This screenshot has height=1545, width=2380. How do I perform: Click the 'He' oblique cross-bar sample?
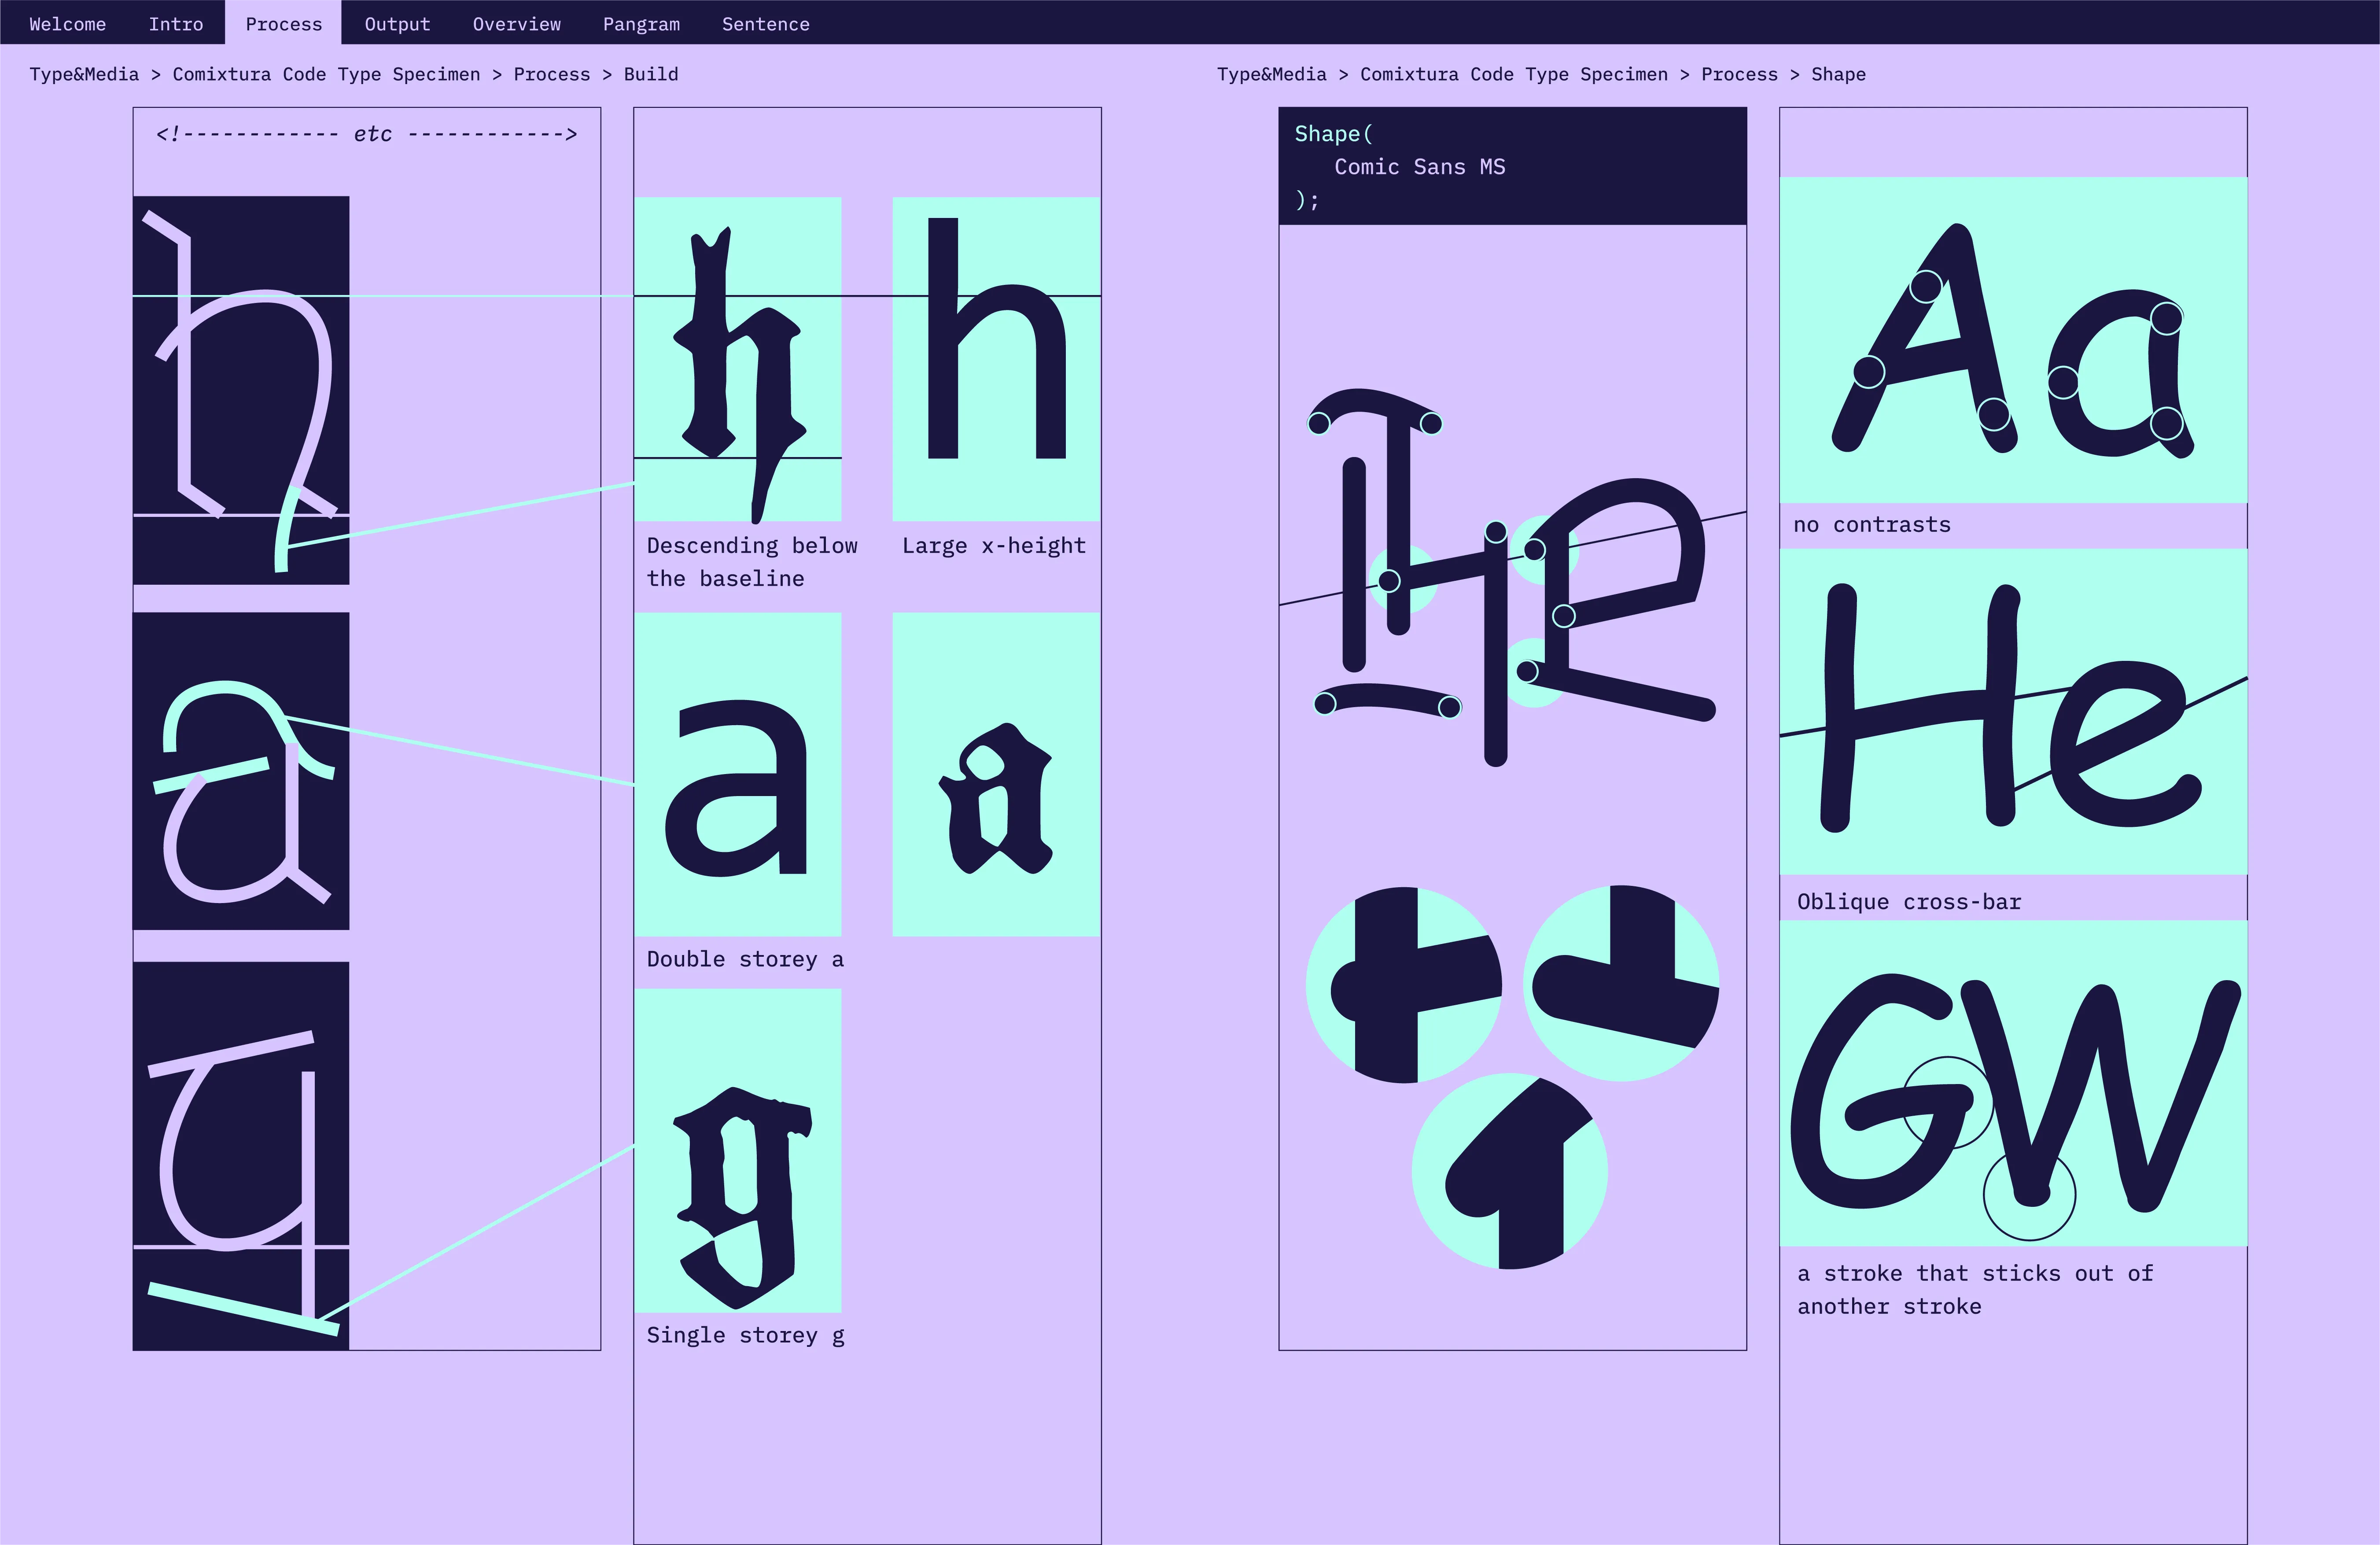coord(2013,712)
